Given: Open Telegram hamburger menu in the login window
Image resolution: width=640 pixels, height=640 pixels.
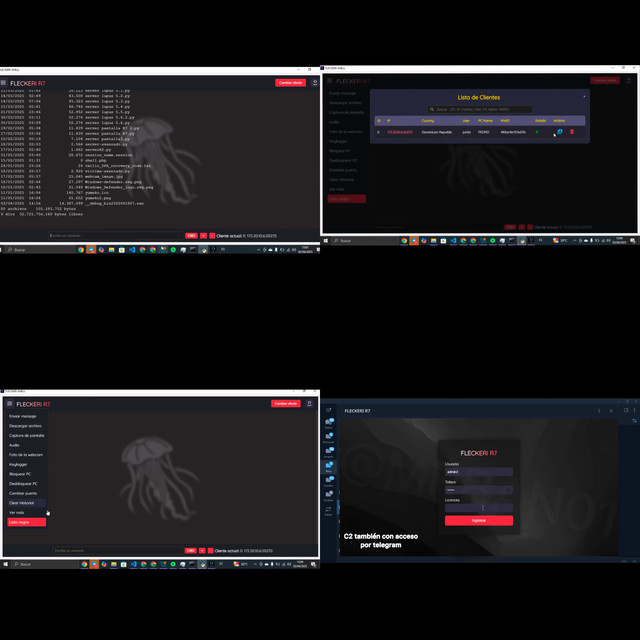Looking at the screenshot, I should tap(329, 410).
